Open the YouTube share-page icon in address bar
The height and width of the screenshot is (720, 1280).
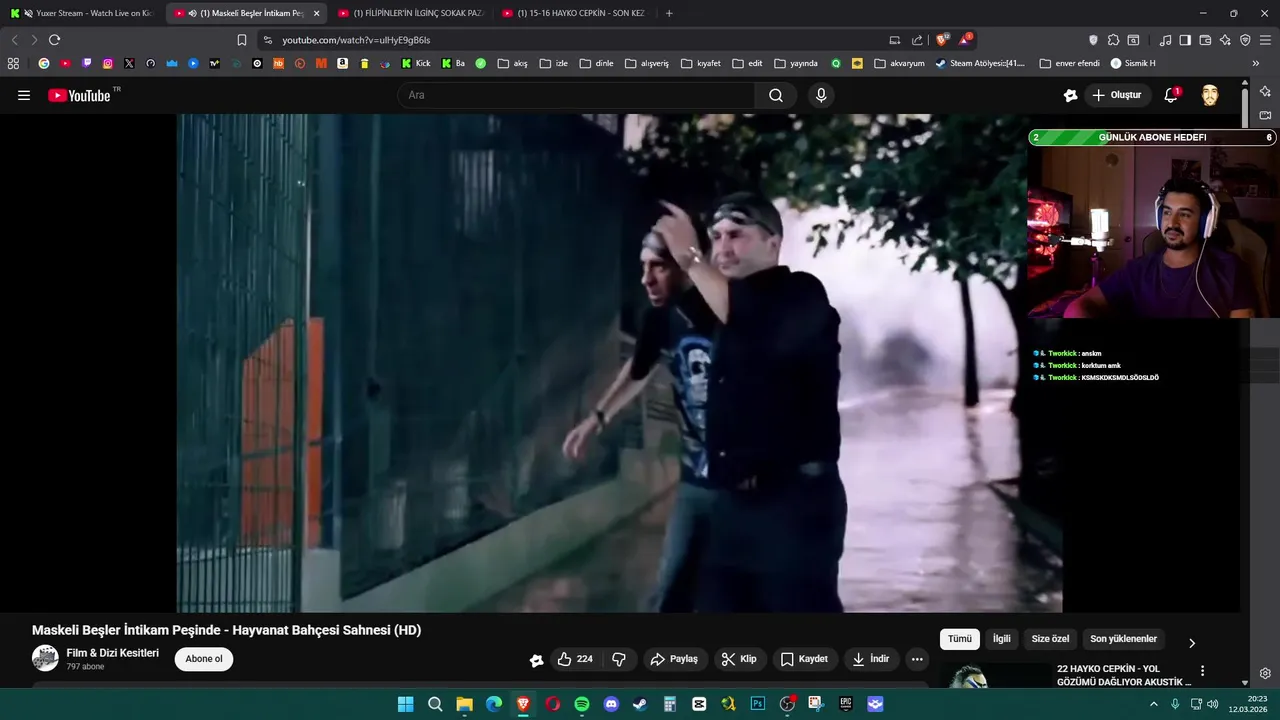pyautogui.click(x=917, y=40)
